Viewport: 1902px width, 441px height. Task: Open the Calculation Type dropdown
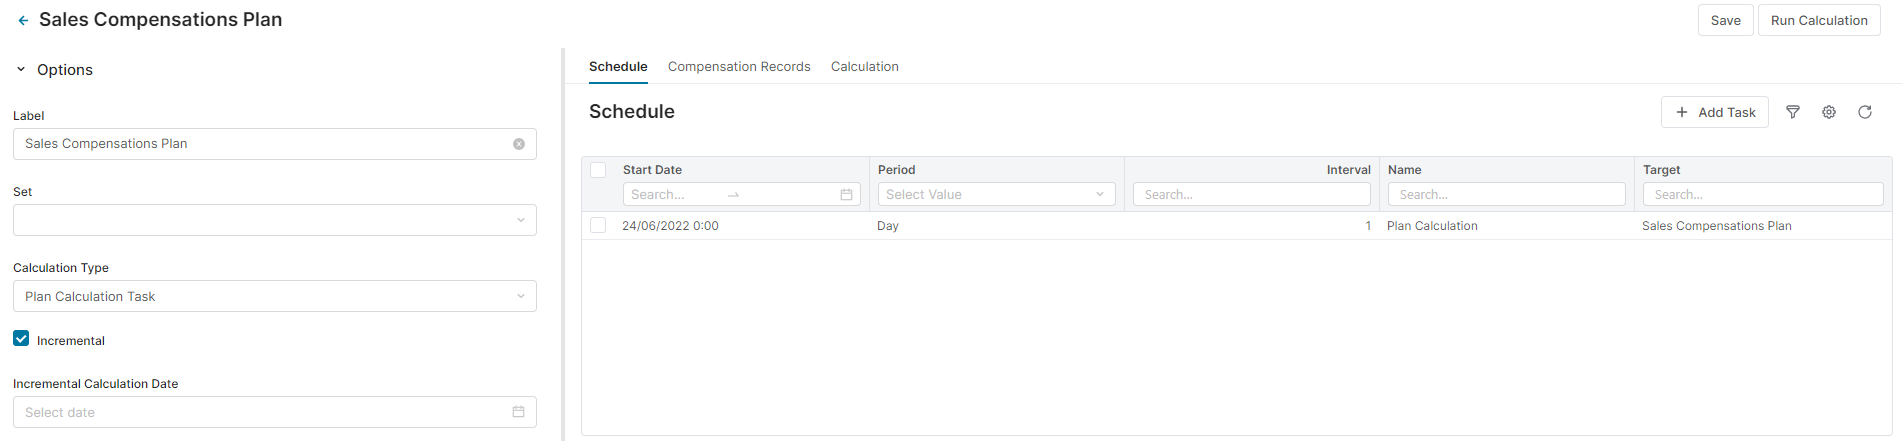[x=274, y=296]
